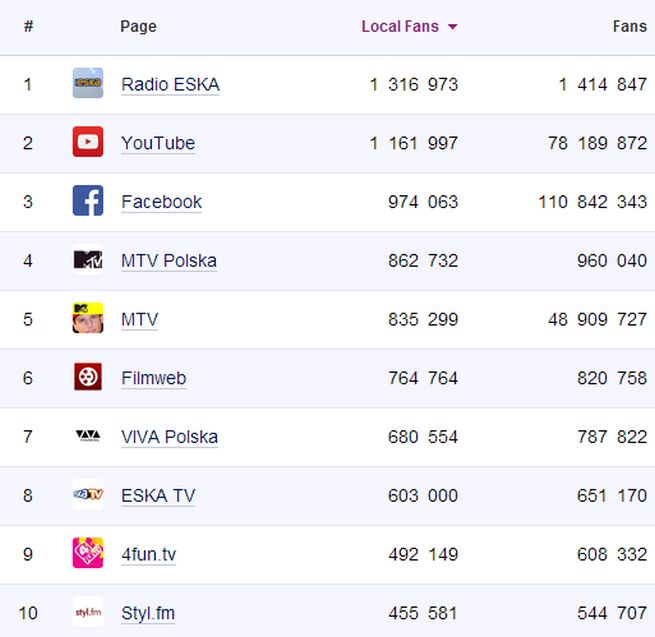
Task: Sort table by Local Fans header
Action: [x=399, y=27]
